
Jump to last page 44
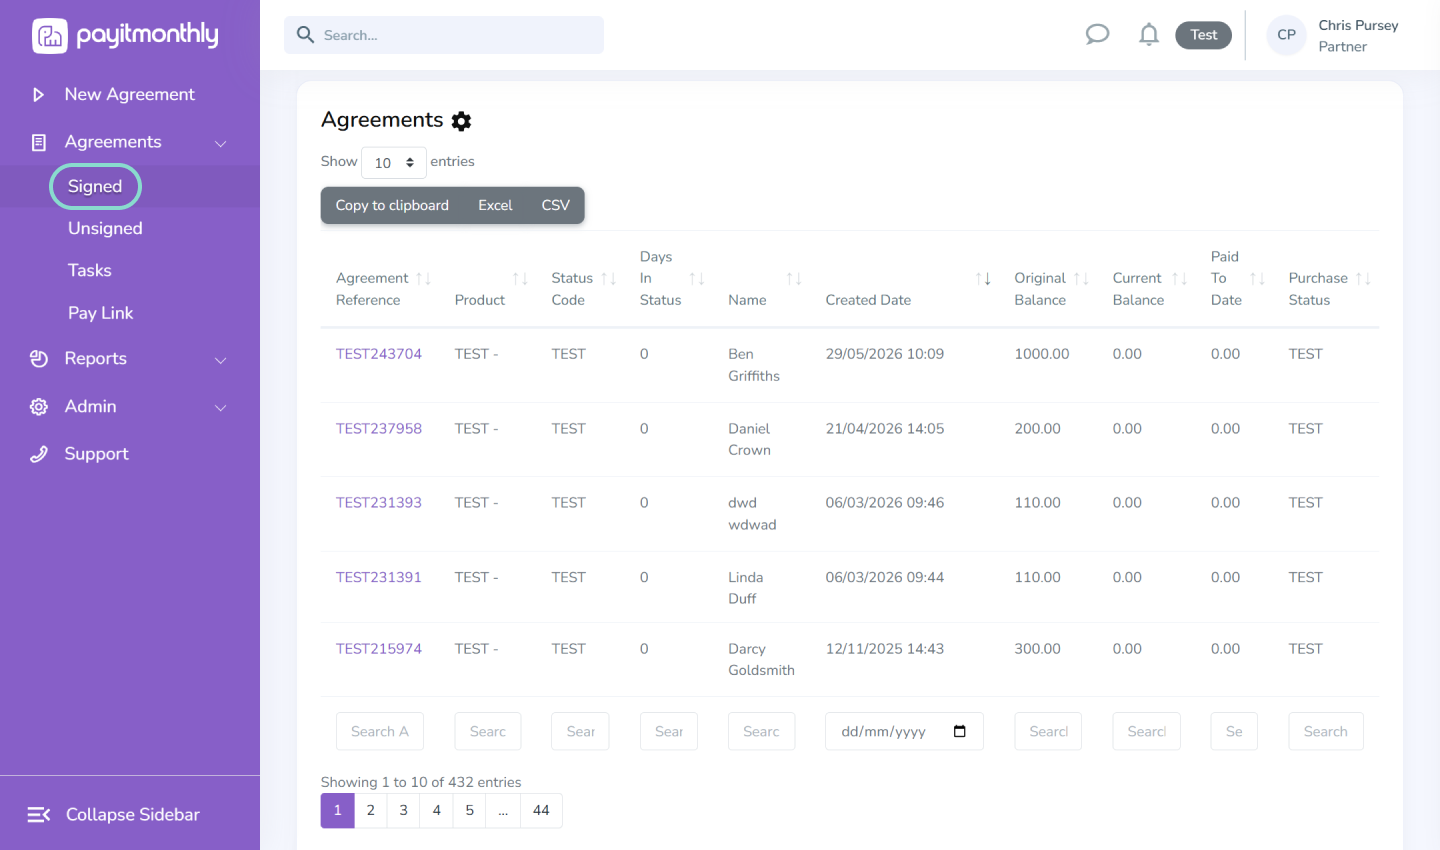pyautogui.click(x=541, y=811)
